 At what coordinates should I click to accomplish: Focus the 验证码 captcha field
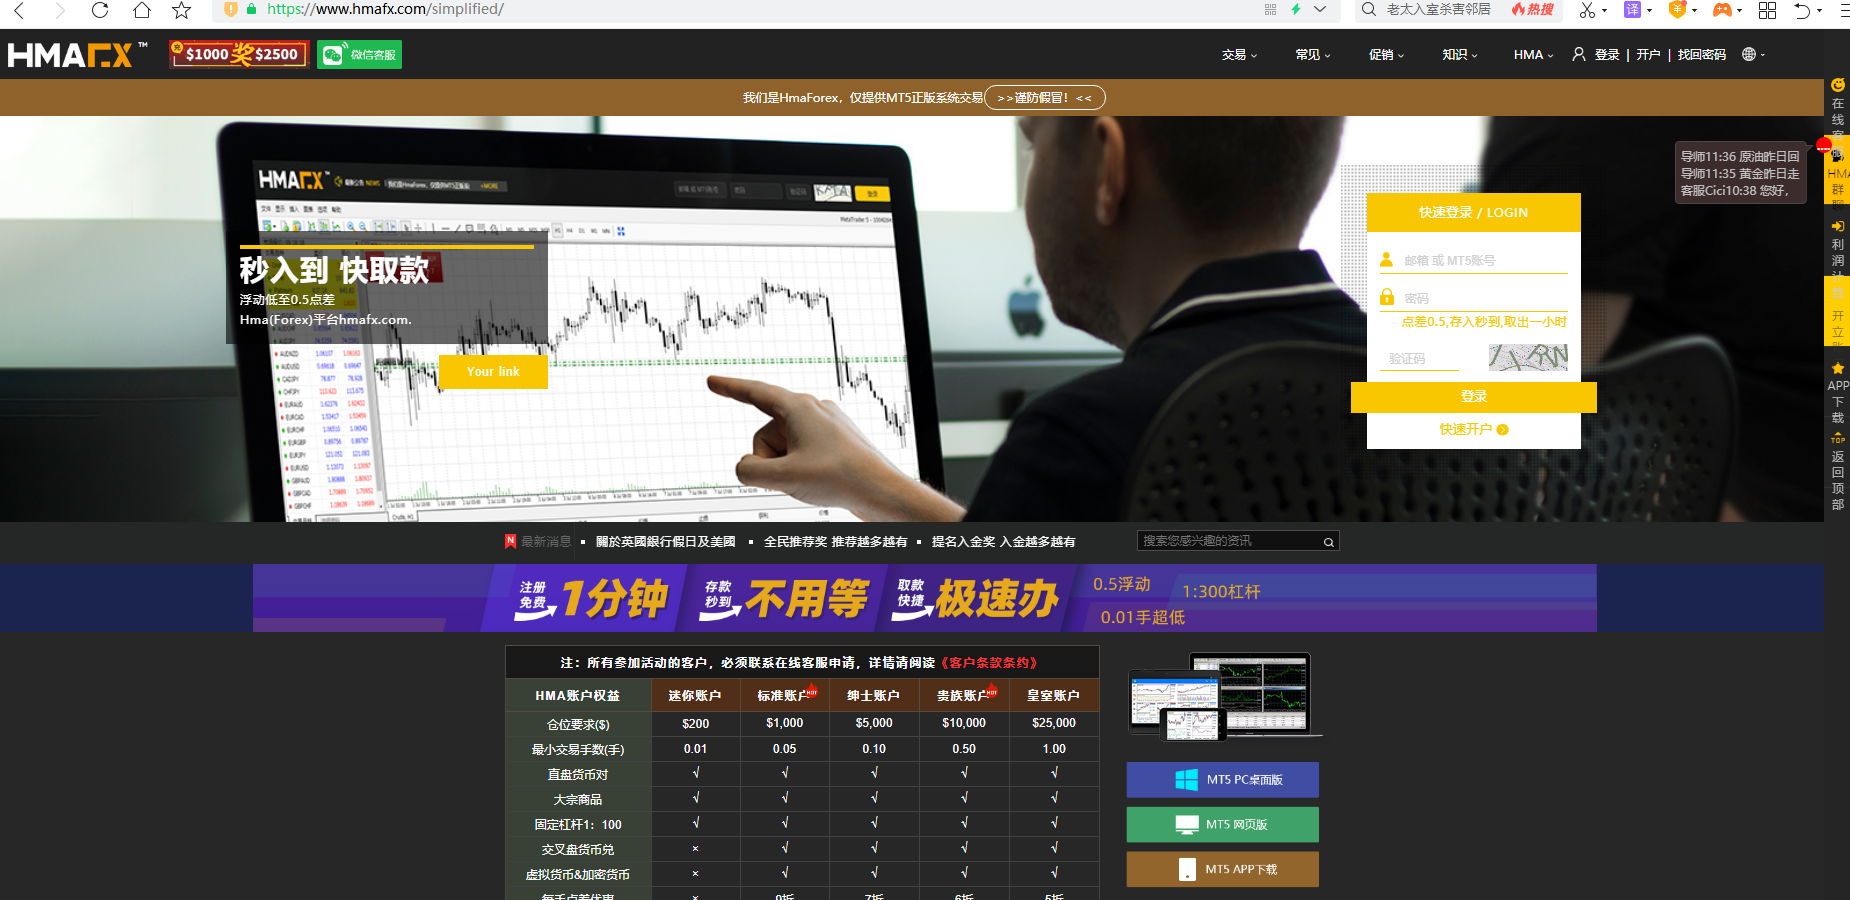[x=1420, y=358]
